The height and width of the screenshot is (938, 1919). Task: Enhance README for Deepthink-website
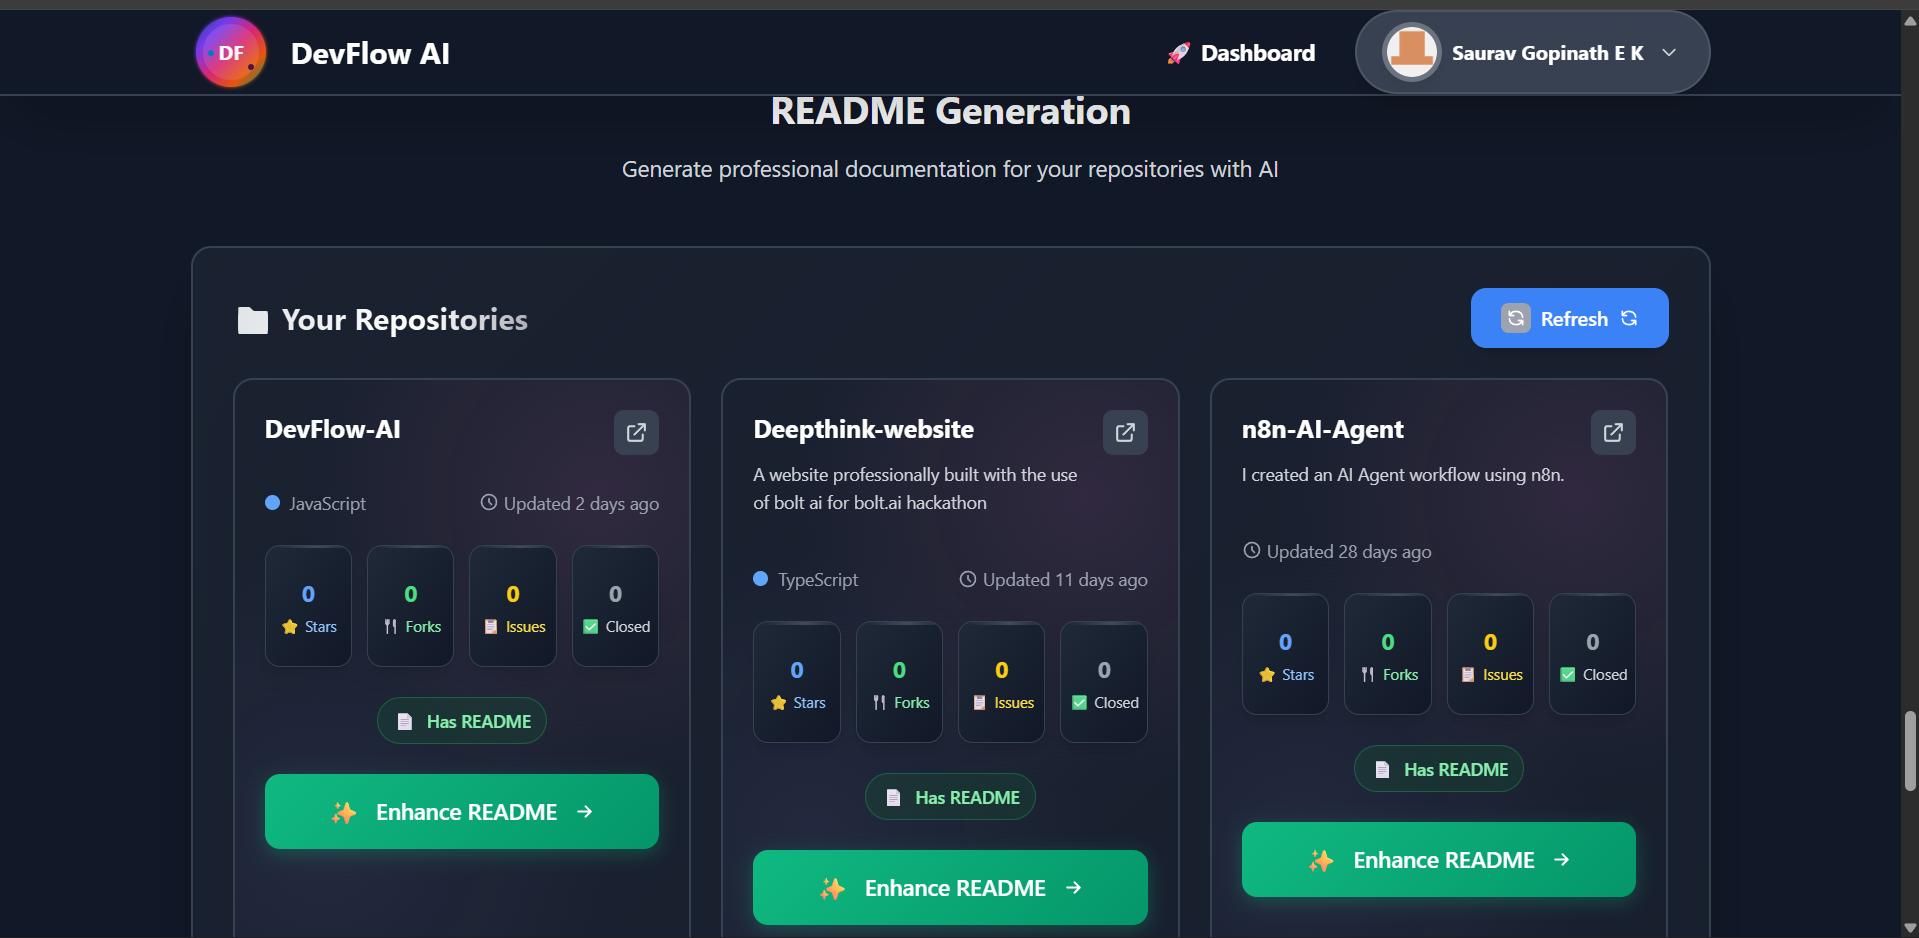(950, 888)
